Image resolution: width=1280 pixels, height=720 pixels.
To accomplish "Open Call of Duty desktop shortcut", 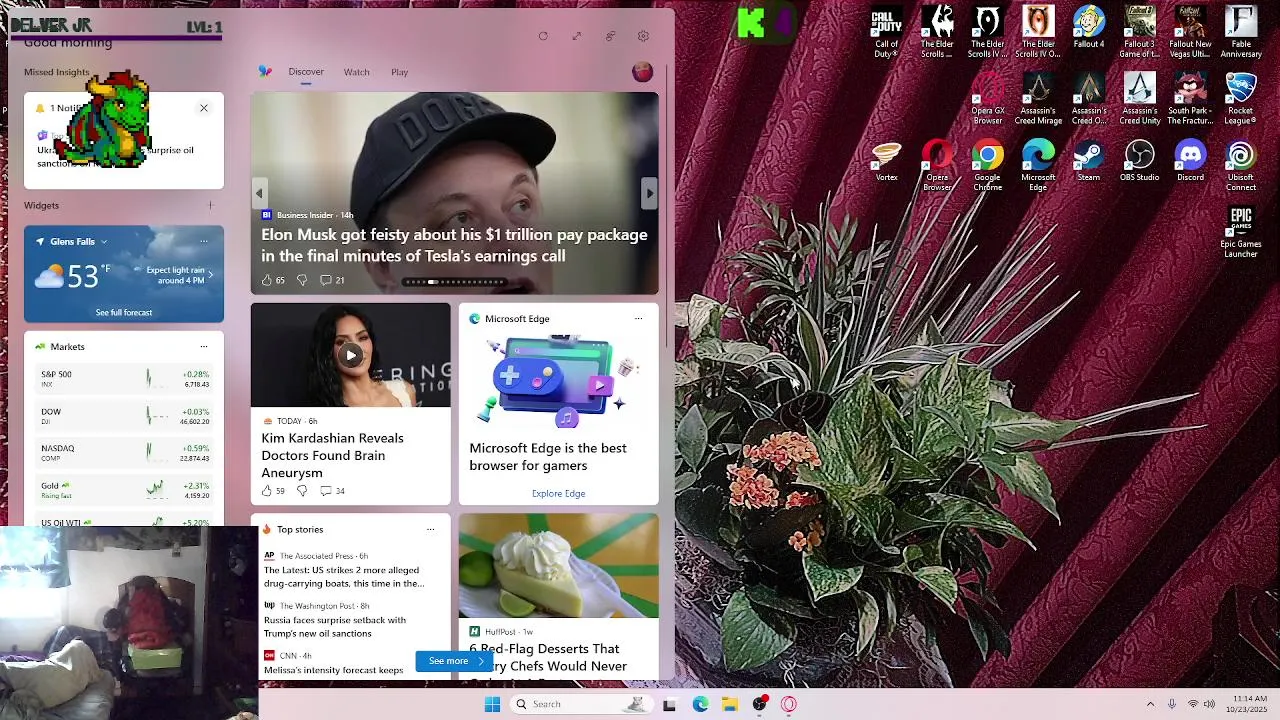I will pyautogui.click(x=886, y=33).
